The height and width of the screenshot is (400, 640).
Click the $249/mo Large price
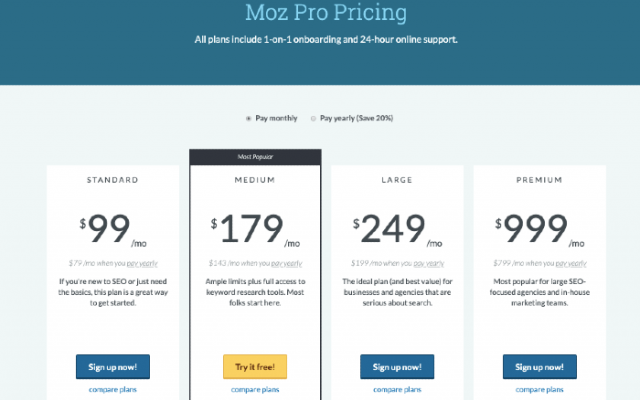click(397, 229)
